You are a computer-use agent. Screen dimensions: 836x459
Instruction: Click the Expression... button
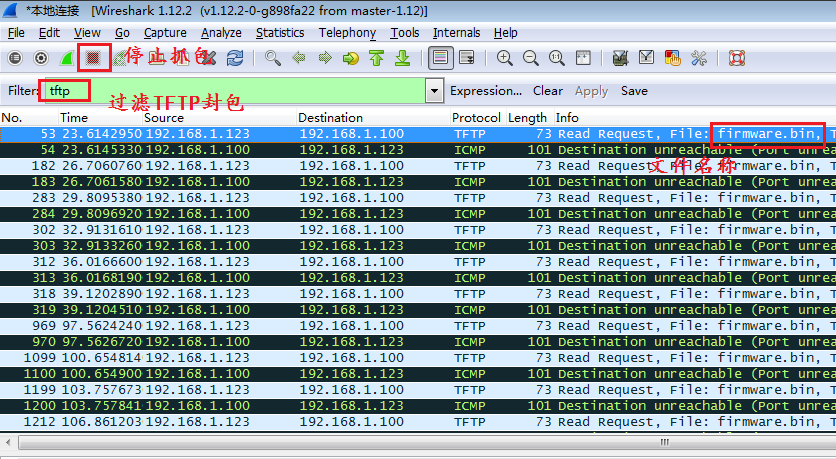tap(486, 91)
